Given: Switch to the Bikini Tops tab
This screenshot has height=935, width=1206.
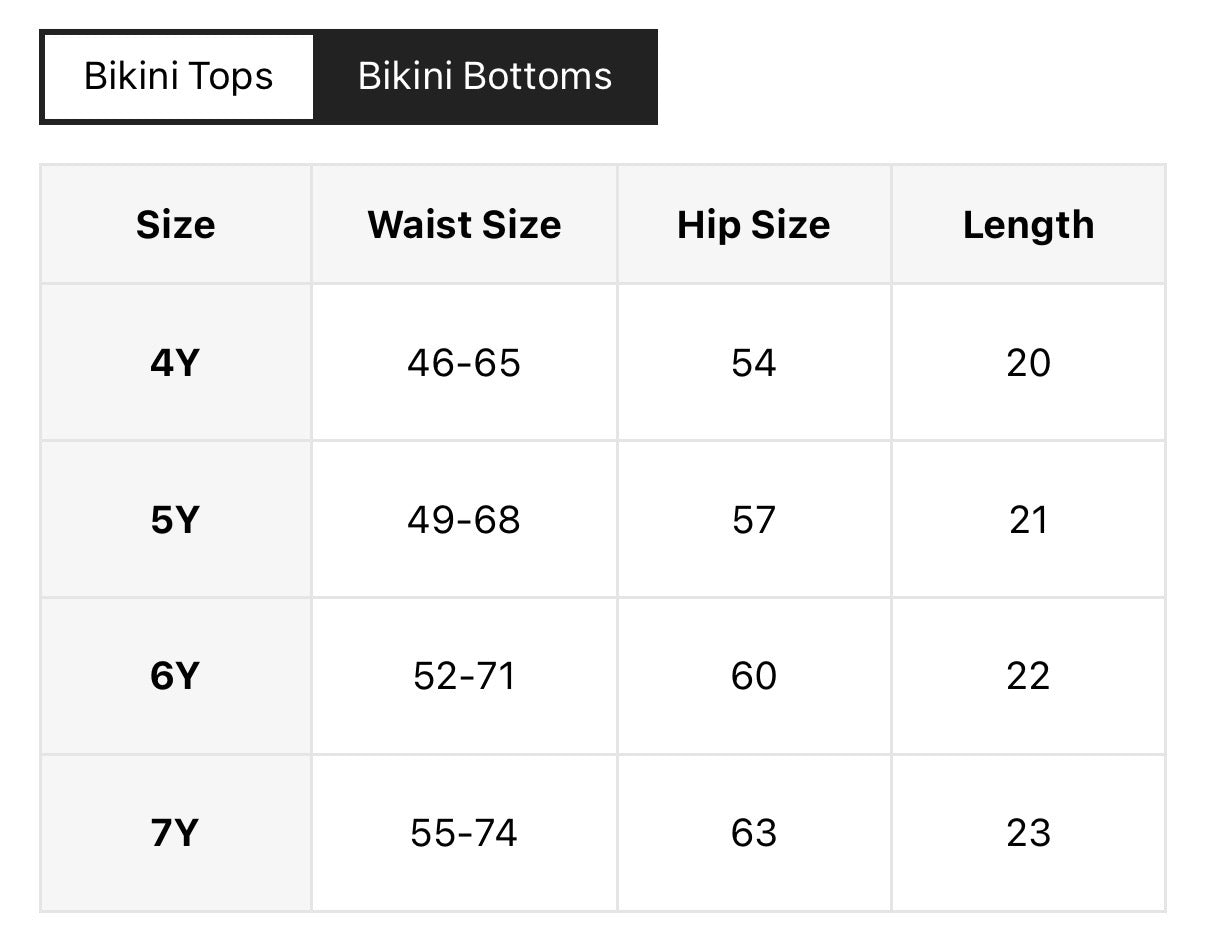Looking at the screenshot, I should (x=179, y=77).
